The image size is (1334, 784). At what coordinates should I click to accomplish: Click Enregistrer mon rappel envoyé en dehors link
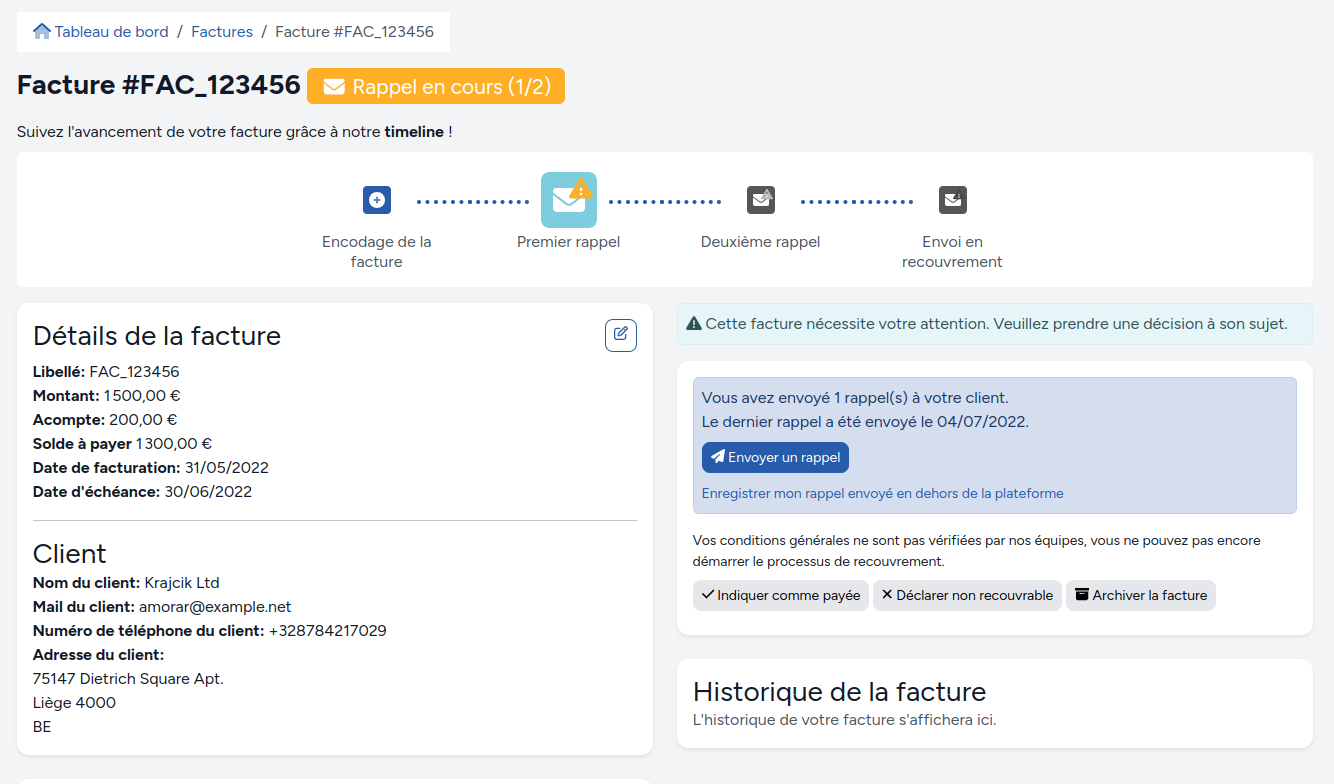point(882,493)
